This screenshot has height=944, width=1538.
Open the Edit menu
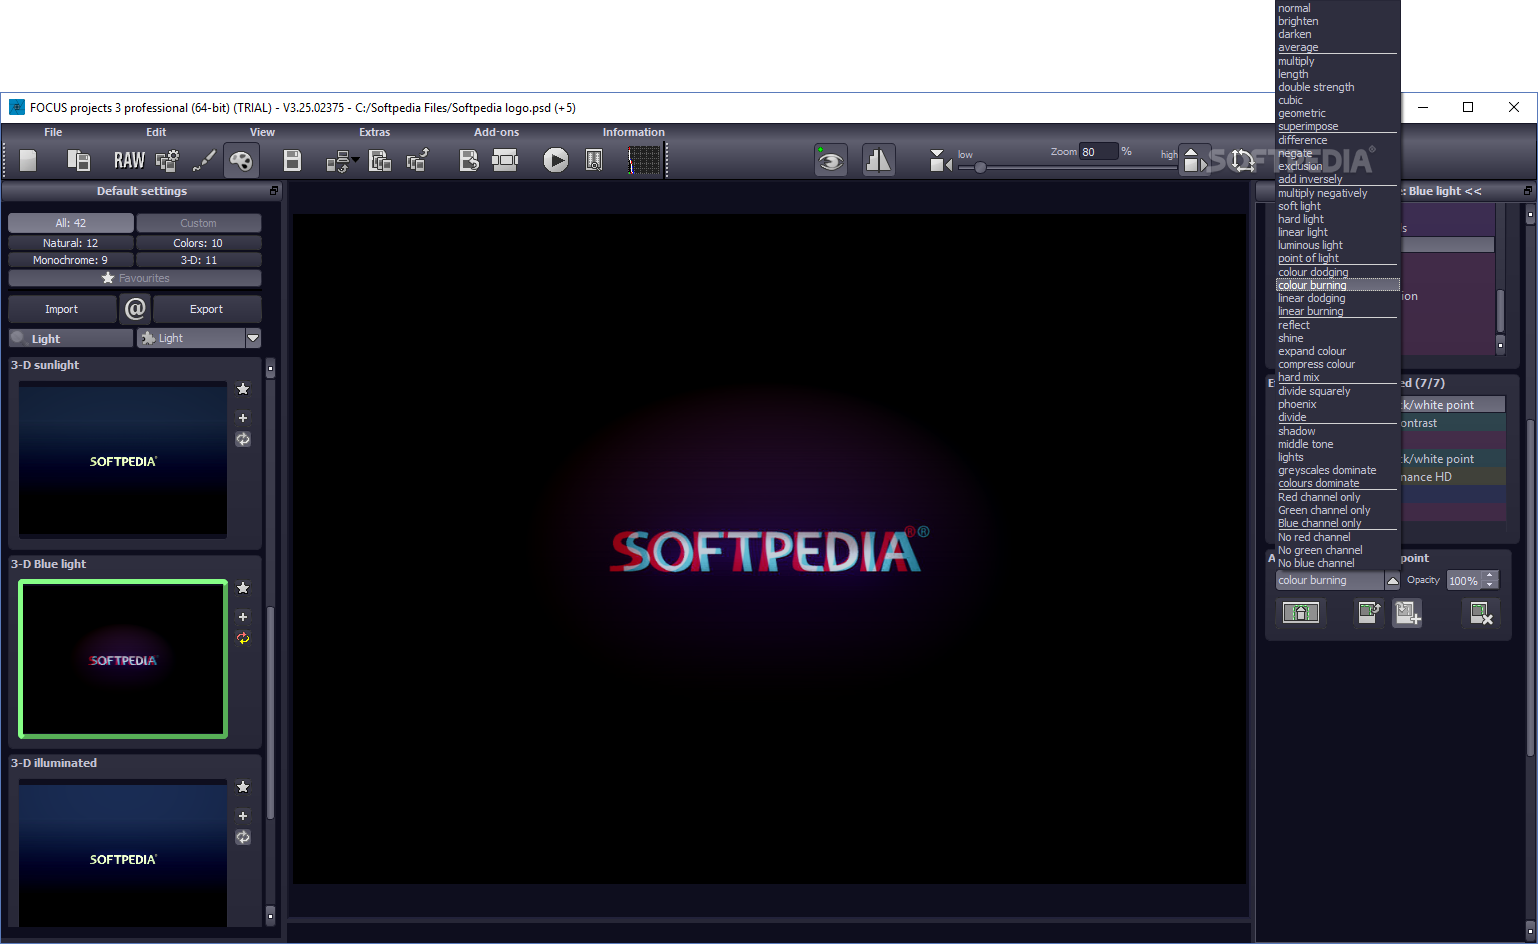(x=156, y=132)
